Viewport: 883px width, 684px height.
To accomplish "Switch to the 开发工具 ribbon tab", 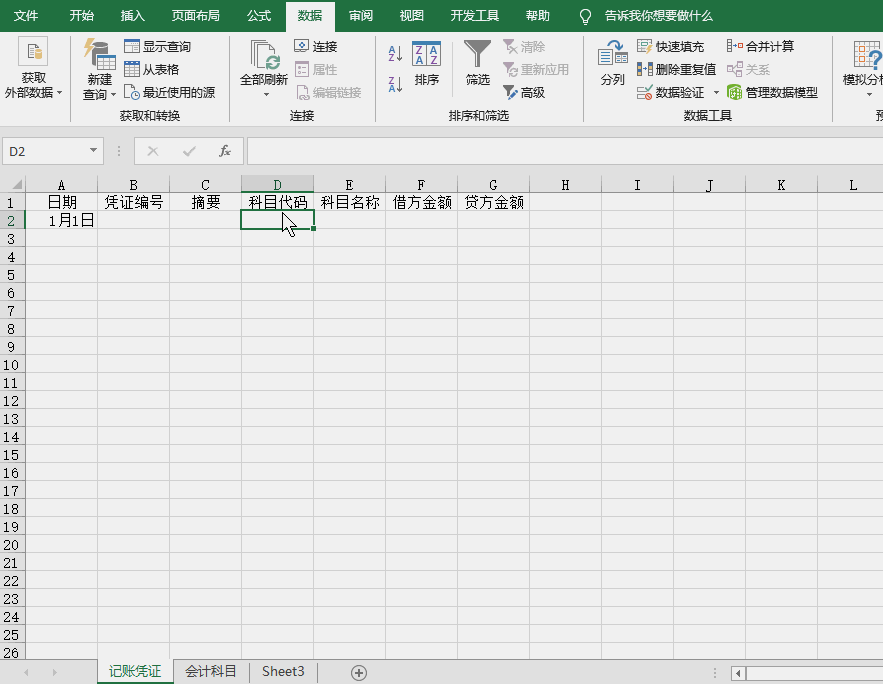I will (475, 16).
